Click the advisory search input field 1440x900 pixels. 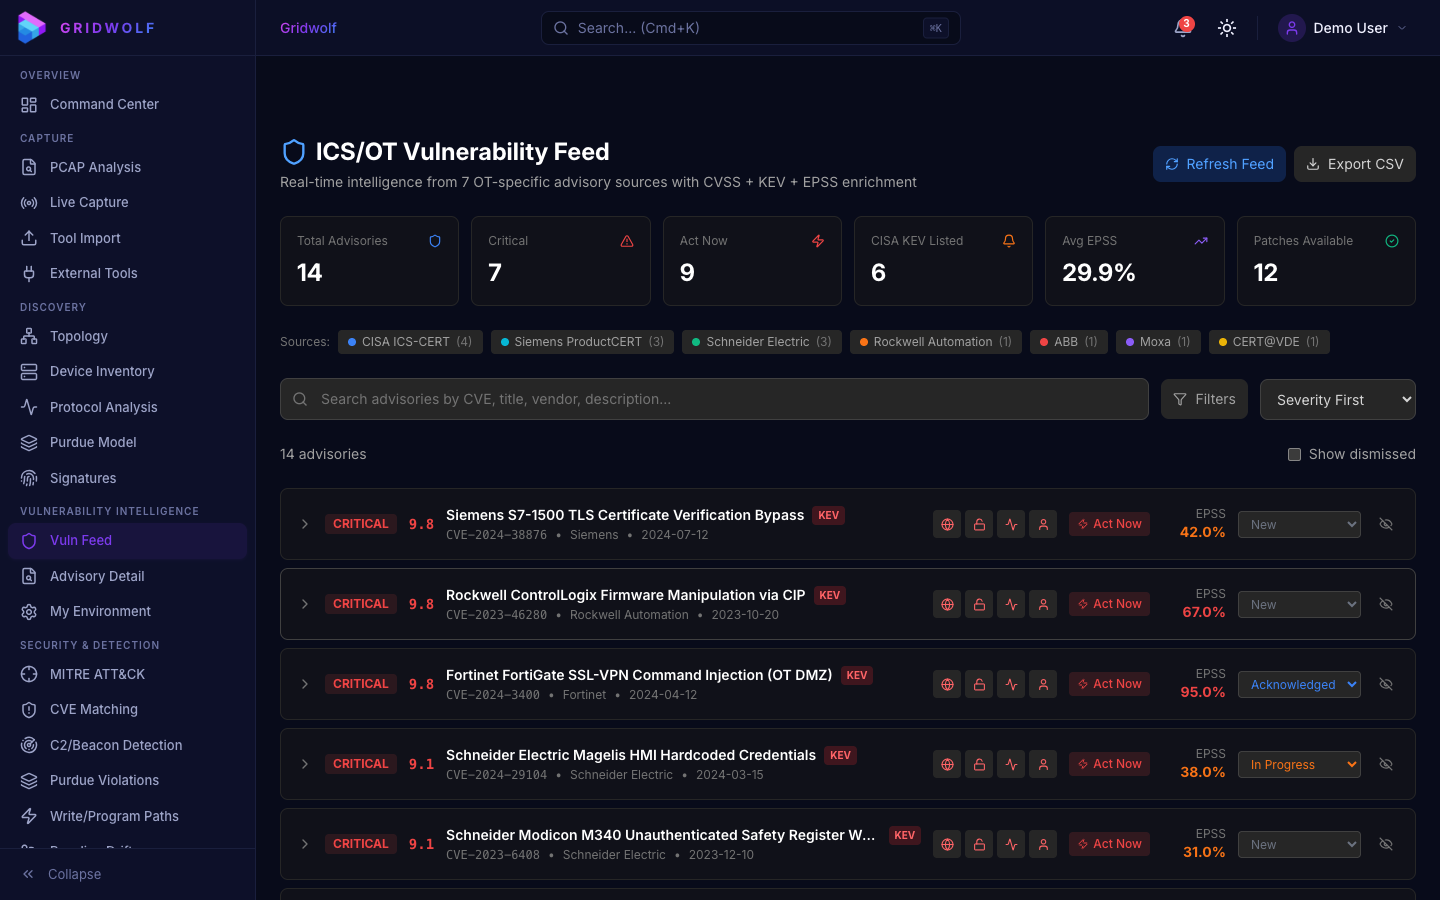point(714,399)
